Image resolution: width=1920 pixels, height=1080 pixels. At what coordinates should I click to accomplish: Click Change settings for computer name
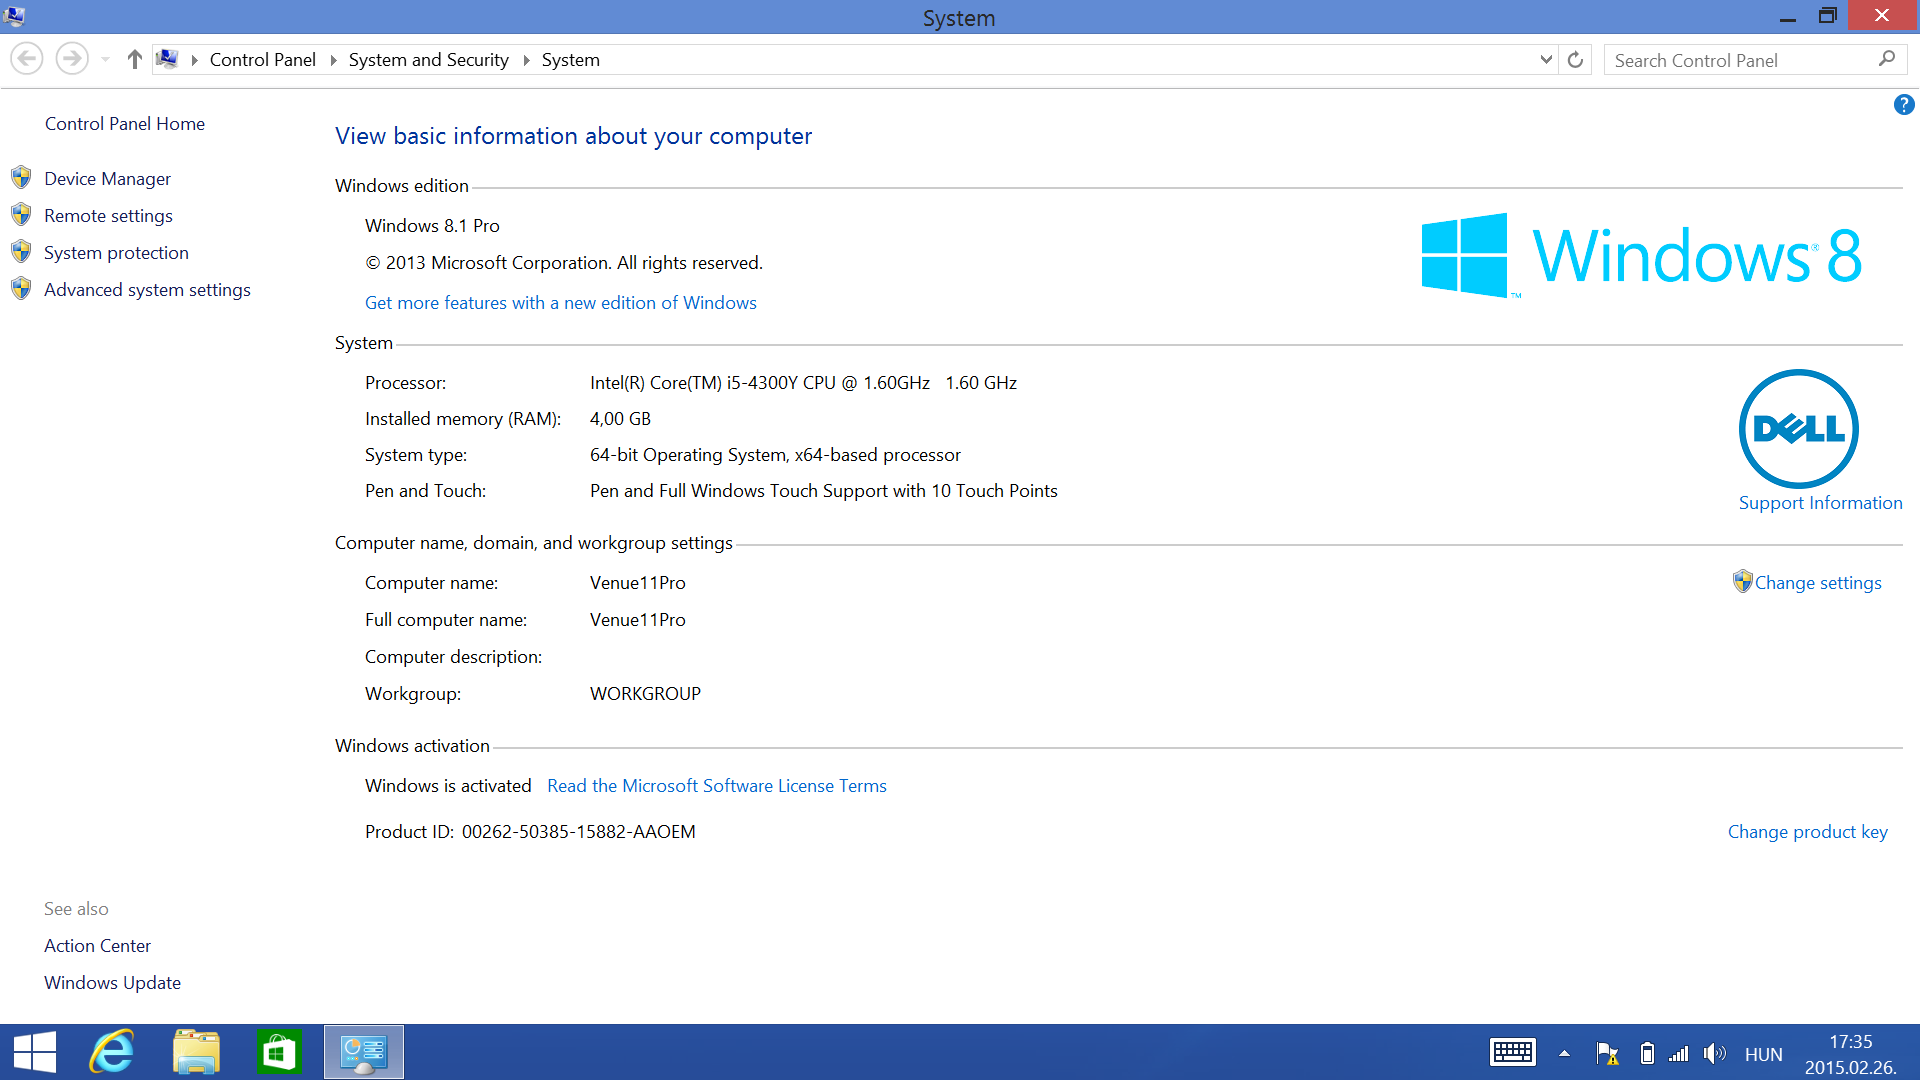coord(1817,583)
